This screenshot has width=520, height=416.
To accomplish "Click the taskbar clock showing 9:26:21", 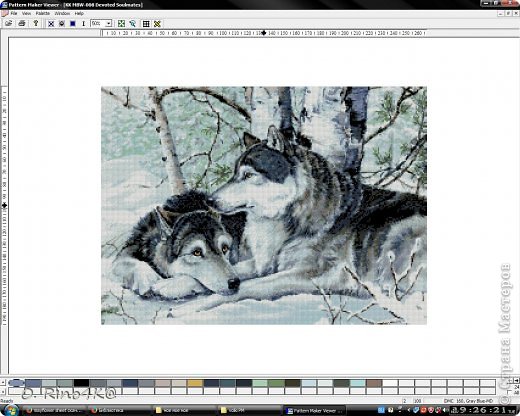I will (x=482, y=410).
